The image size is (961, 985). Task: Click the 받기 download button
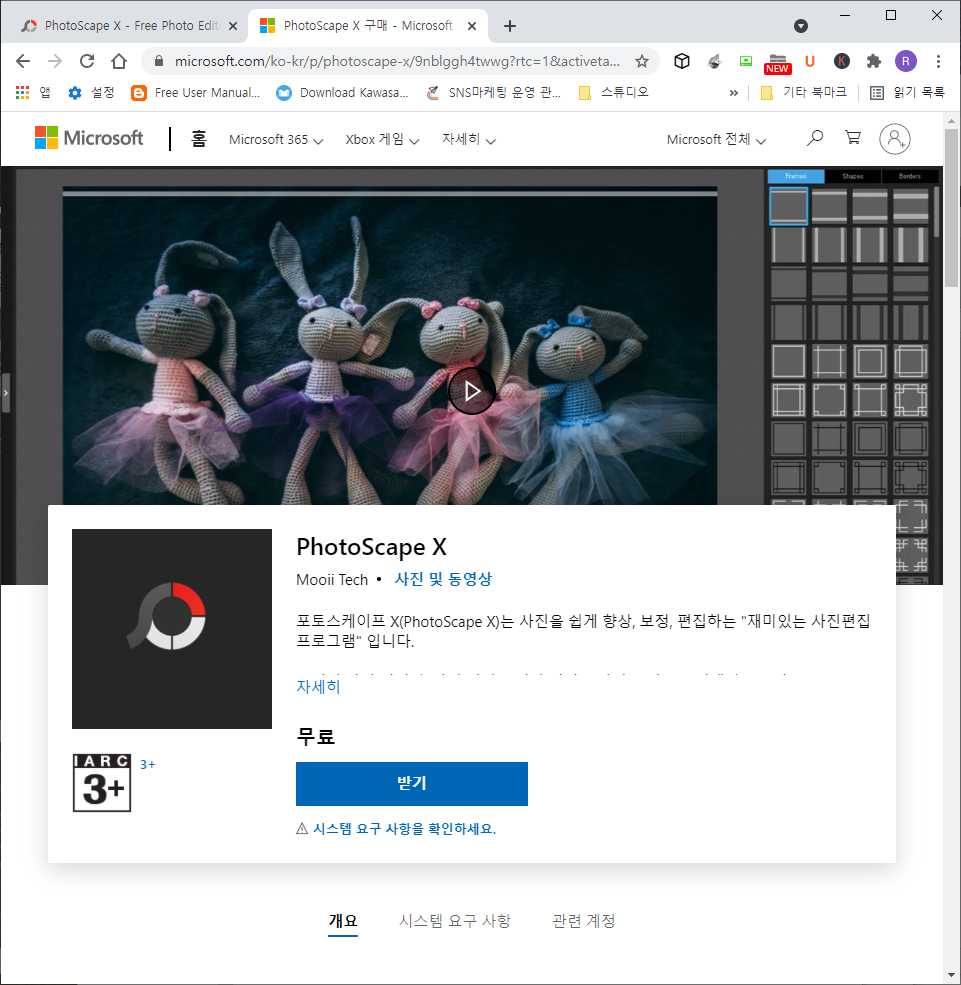pos(411,783)
